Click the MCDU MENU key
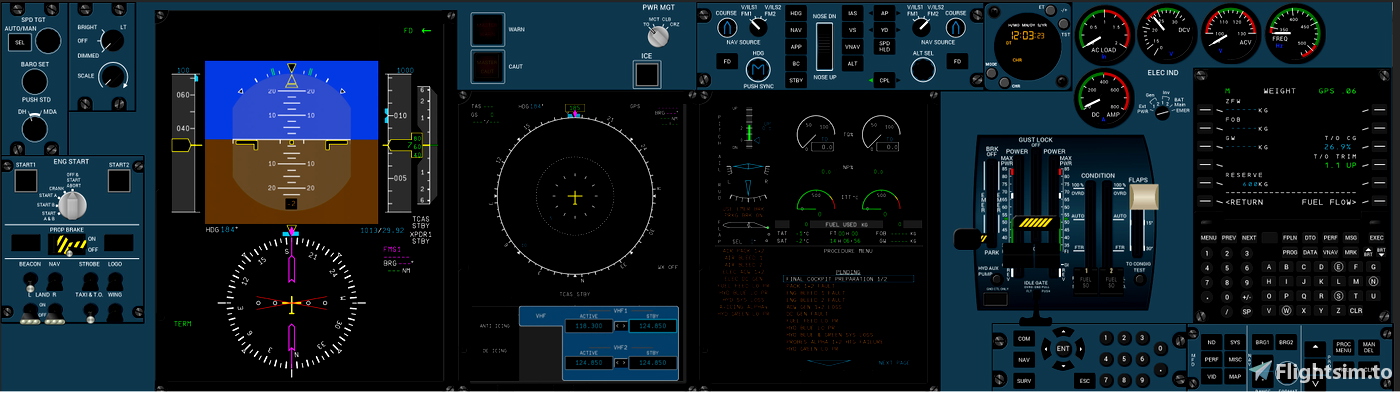 tap(1209, 238)
